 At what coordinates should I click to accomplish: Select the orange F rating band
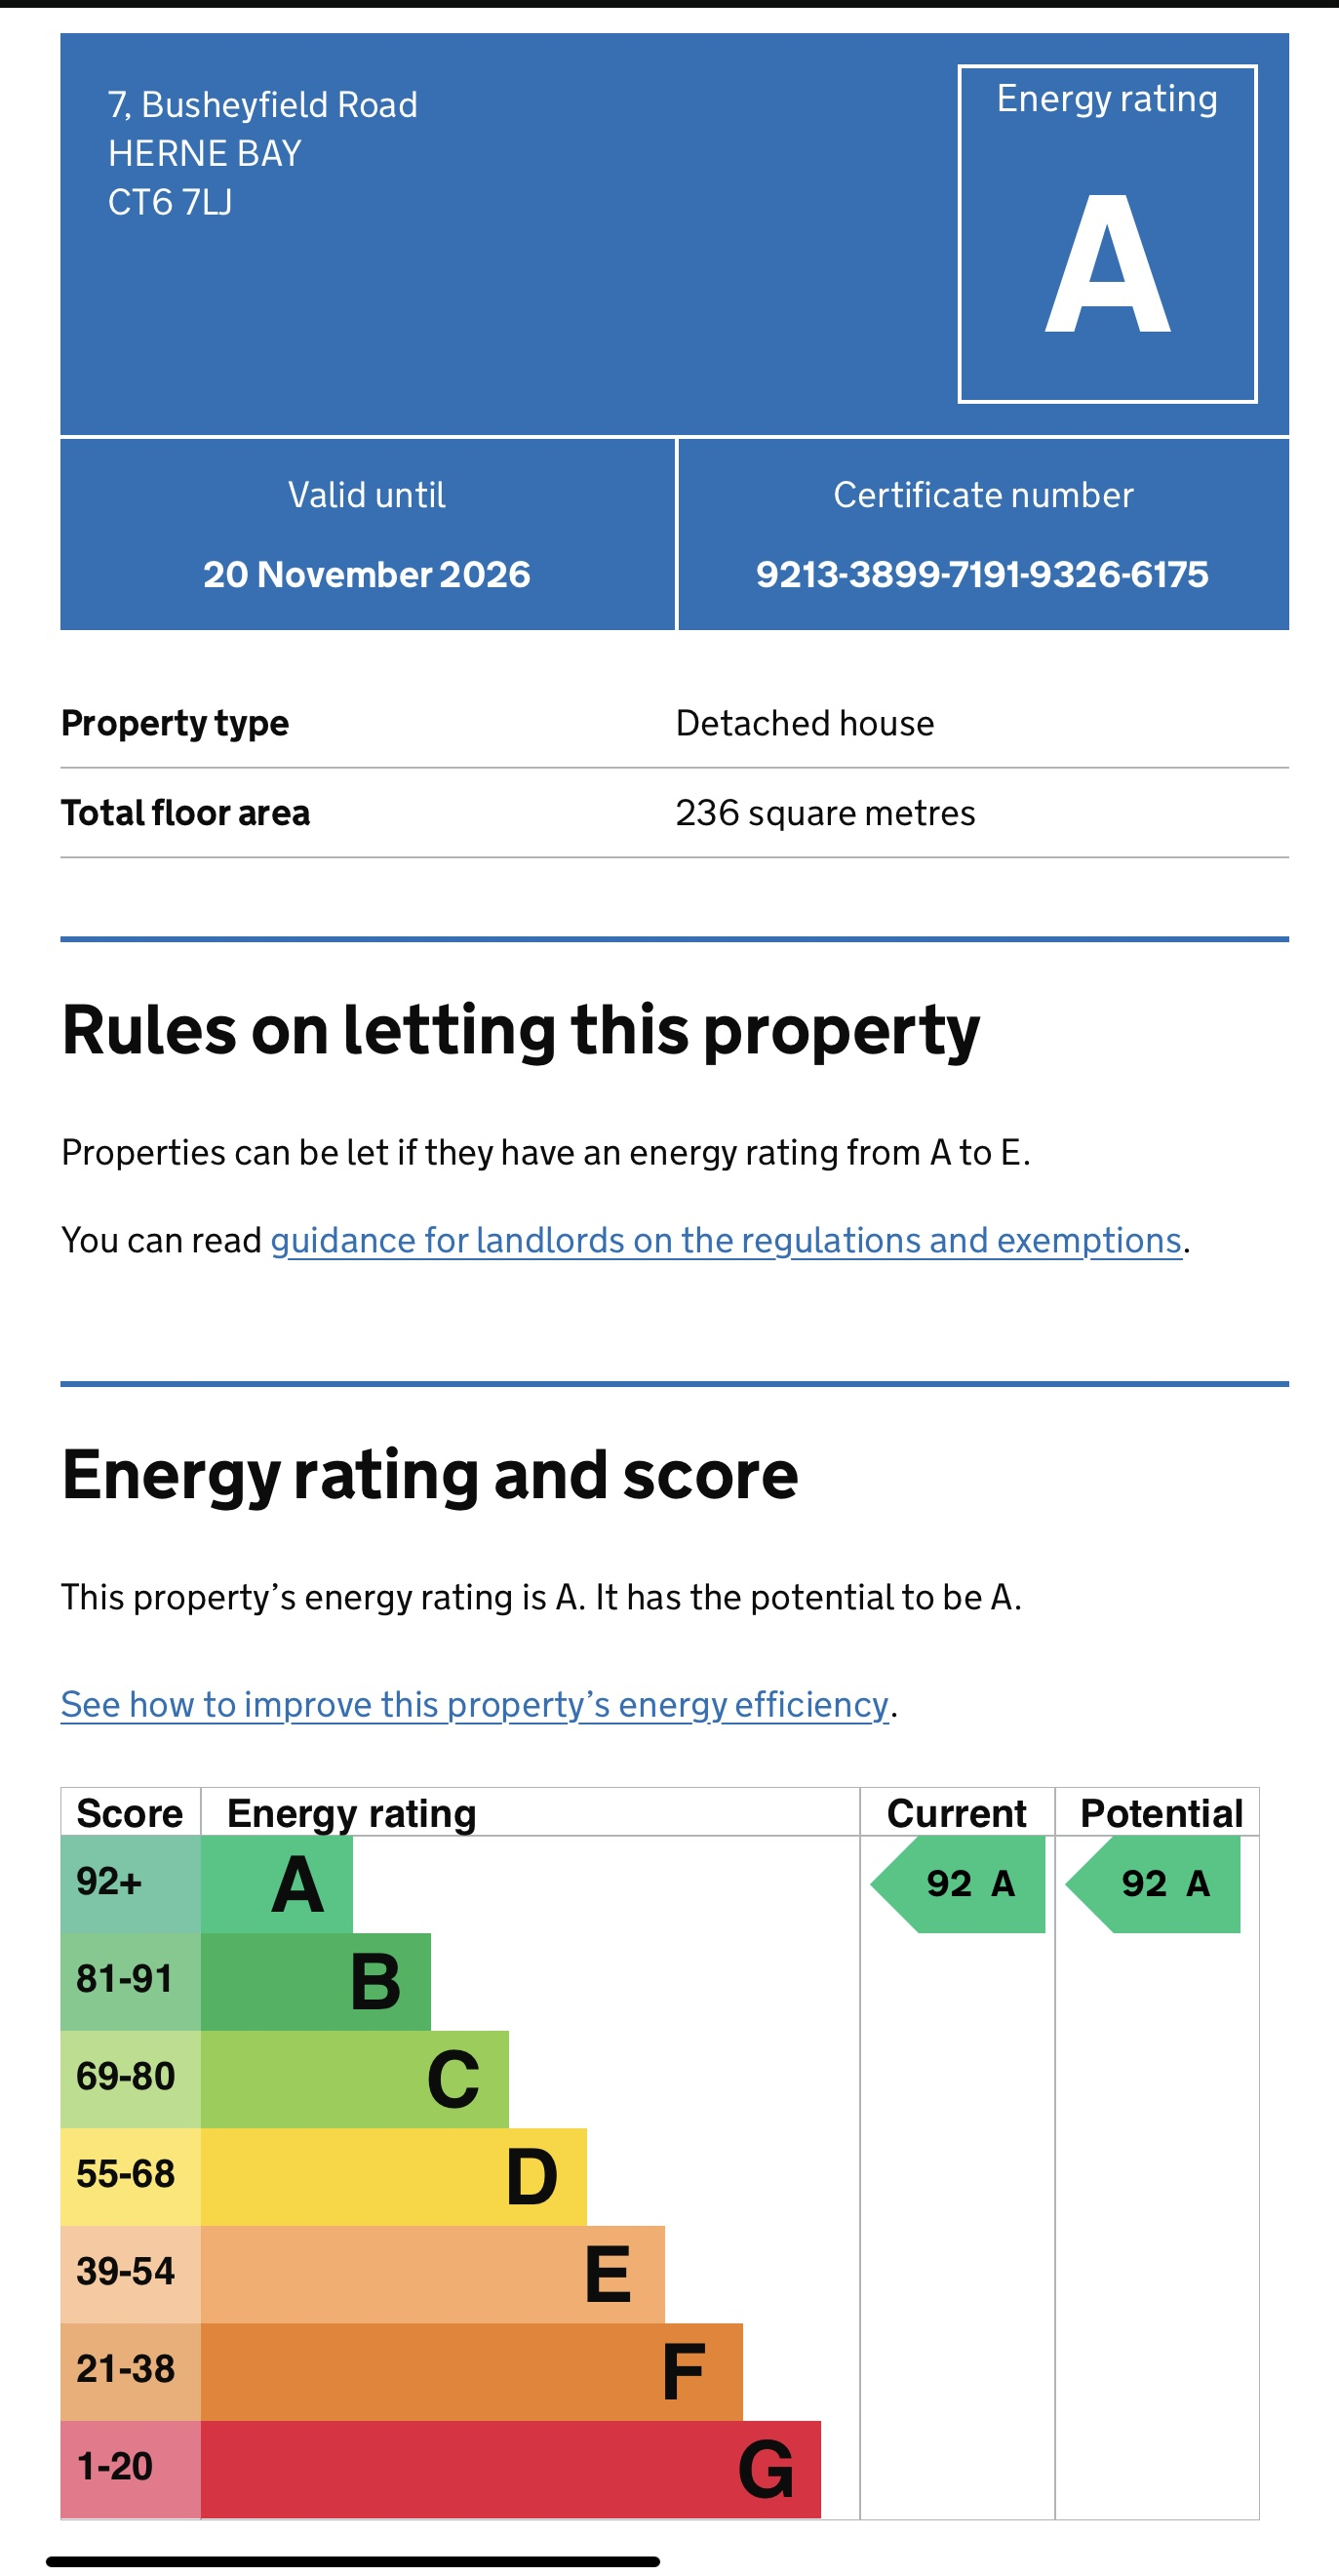(x=472, y=2371)
